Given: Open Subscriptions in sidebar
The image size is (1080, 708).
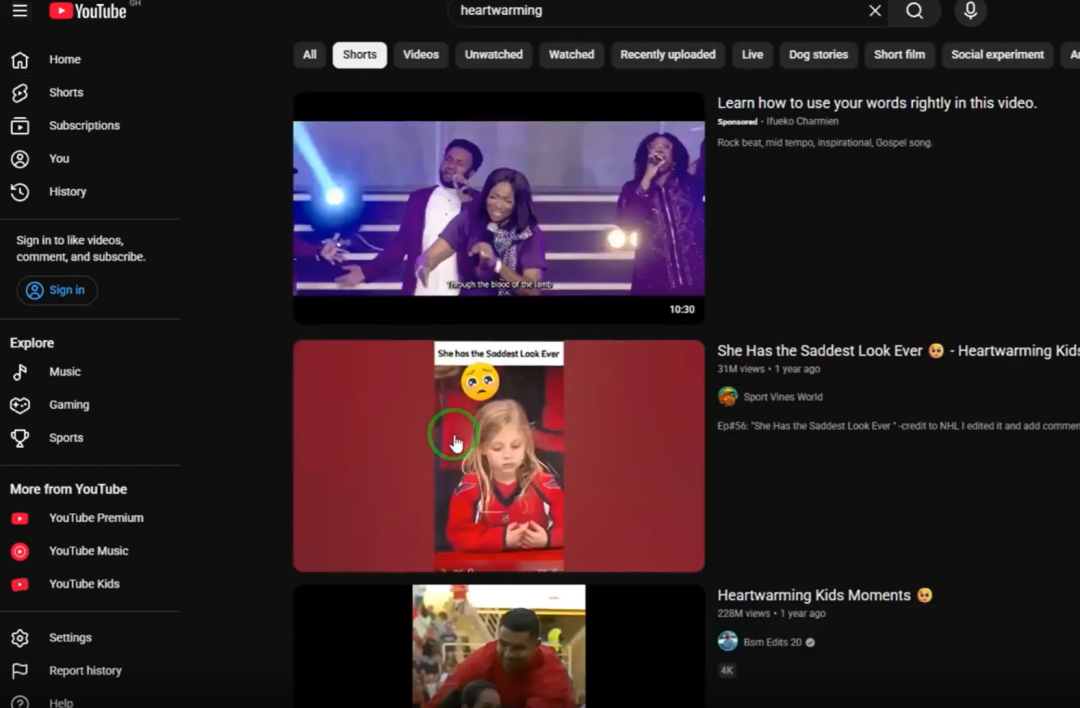Looking at the screenshot, I should tap(83, 126).
